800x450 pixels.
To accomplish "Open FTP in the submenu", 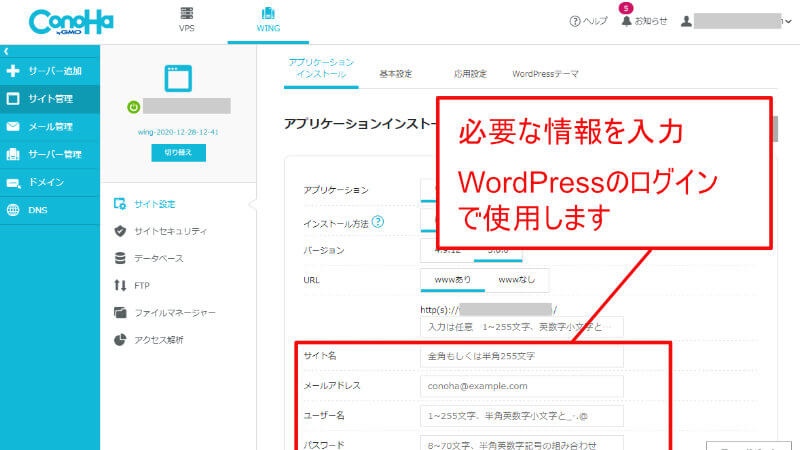I will (142, 286).
